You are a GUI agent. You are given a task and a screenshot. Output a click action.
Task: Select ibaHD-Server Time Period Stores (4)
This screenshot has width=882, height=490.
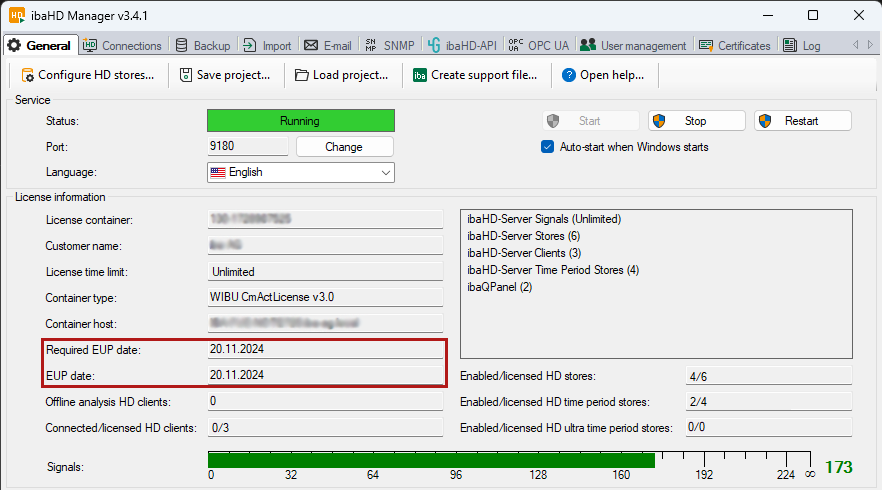point(553,270)
